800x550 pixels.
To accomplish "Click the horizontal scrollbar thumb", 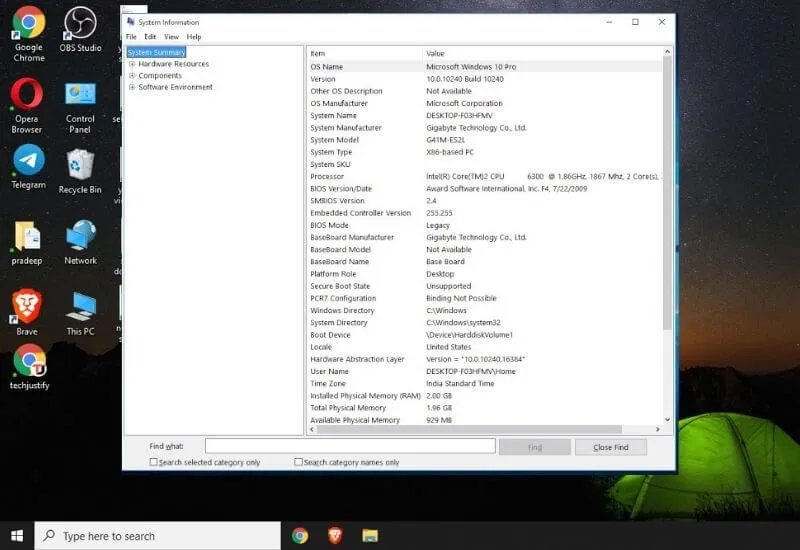I will tap(469, 430).
